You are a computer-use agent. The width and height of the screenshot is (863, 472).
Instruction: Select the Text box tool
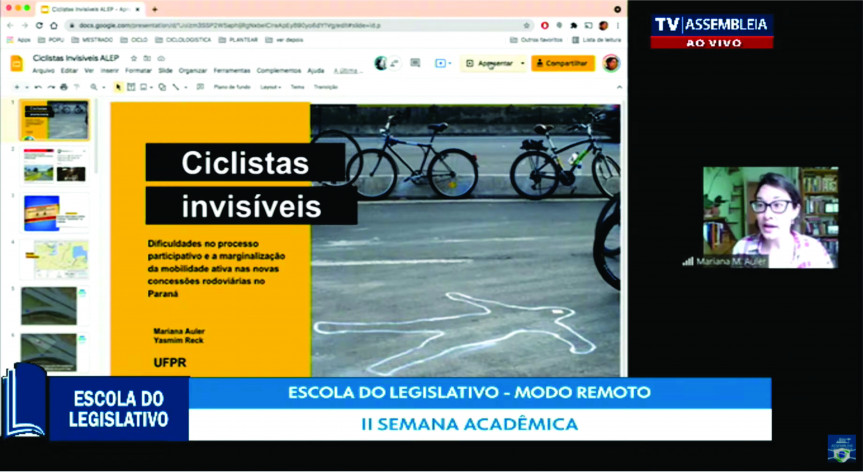point(132,87)
